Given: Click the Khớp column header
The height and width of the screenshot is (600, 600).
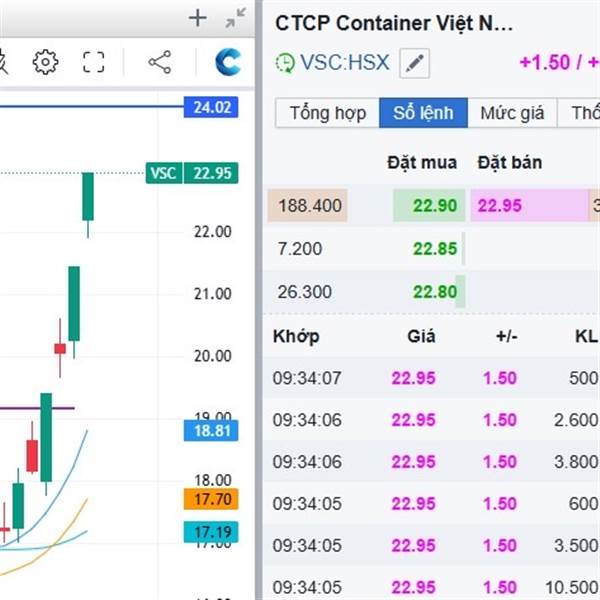Looking at the screenshot, I should click(296, 337).
